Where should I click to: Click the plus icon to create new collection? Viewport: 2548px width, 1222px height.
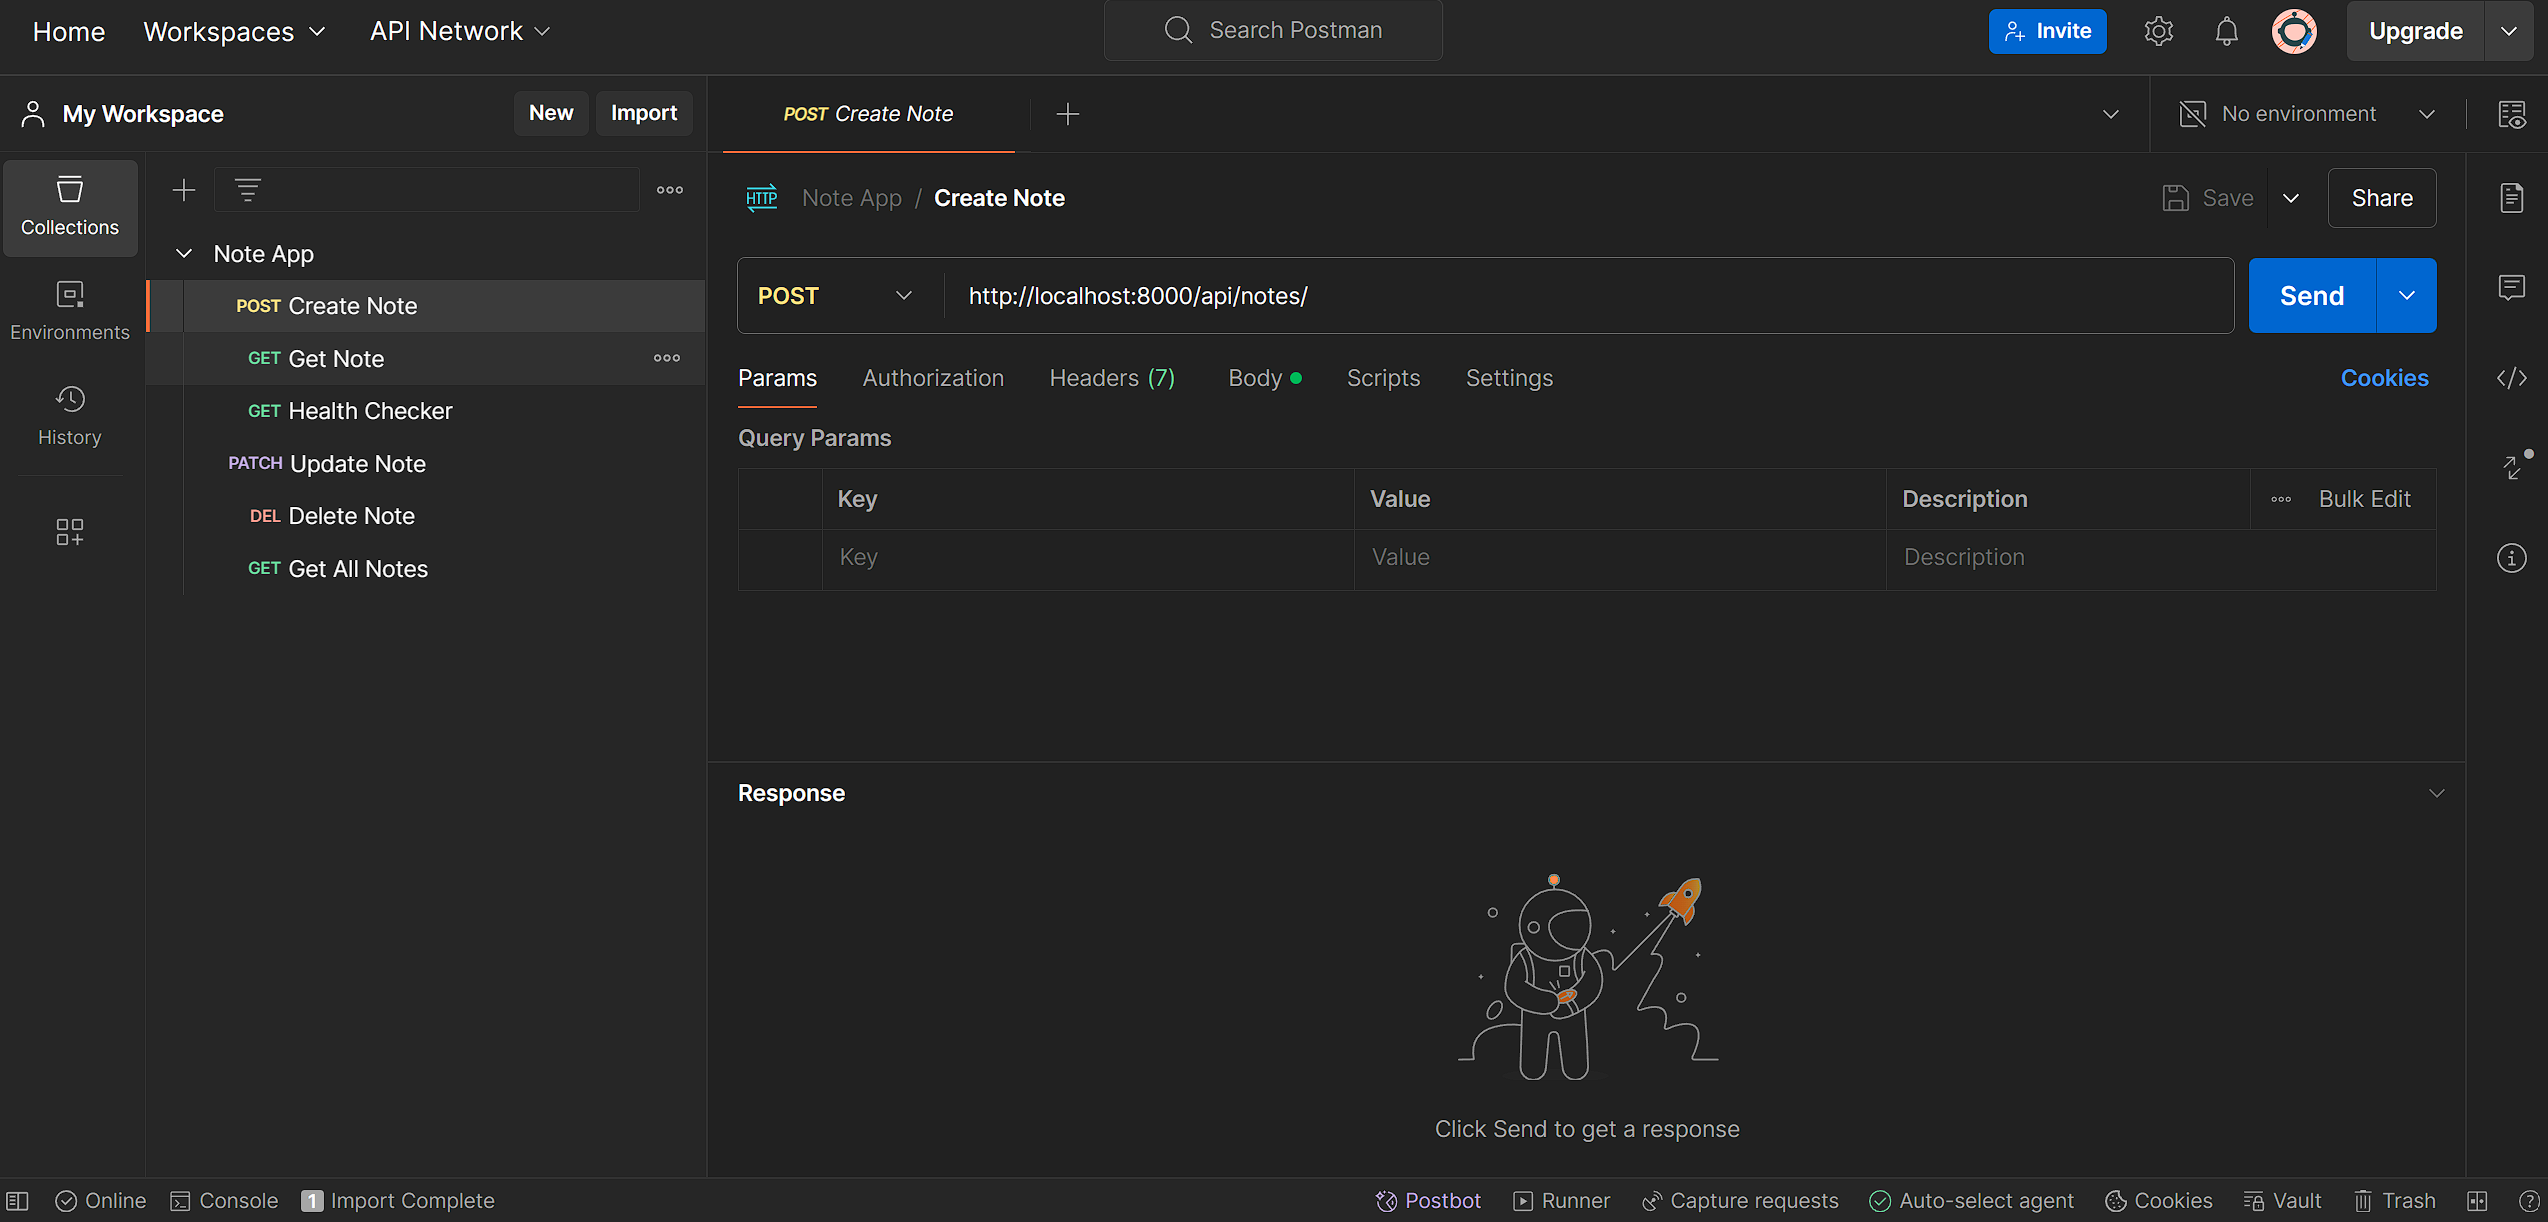[184, 190]
